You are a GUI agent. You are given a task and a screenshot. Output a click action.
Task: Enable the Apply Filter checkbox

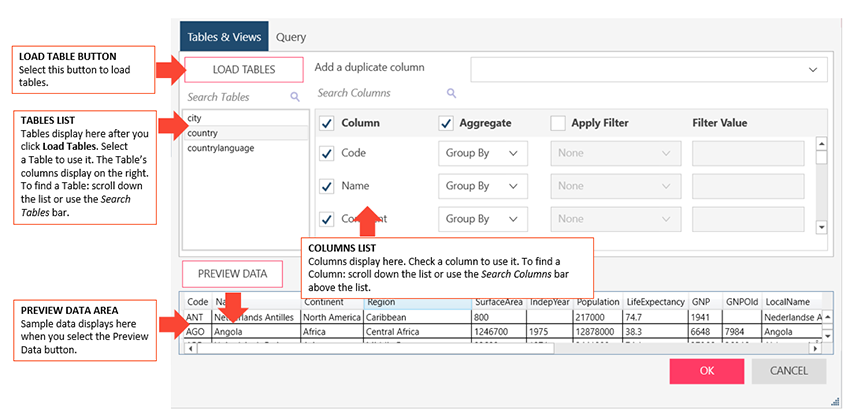pyautogui.click(x=558, y=123)
